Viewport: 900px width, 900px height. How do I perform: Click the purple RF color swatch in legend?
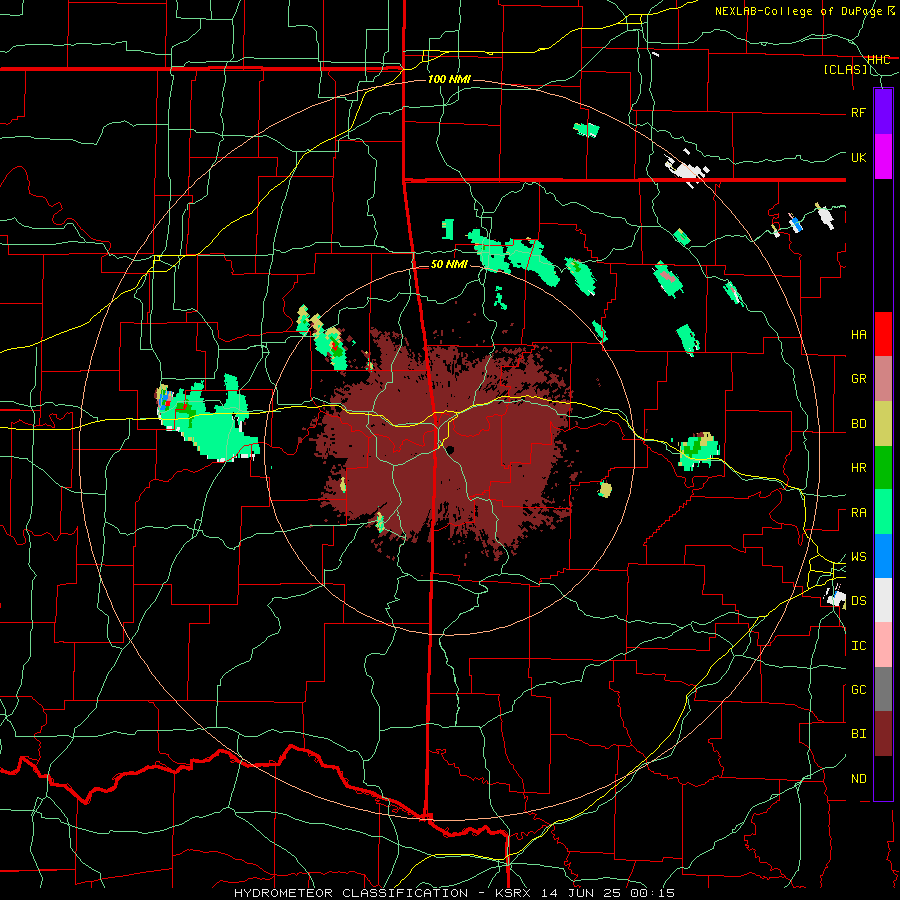pos(883,112)
